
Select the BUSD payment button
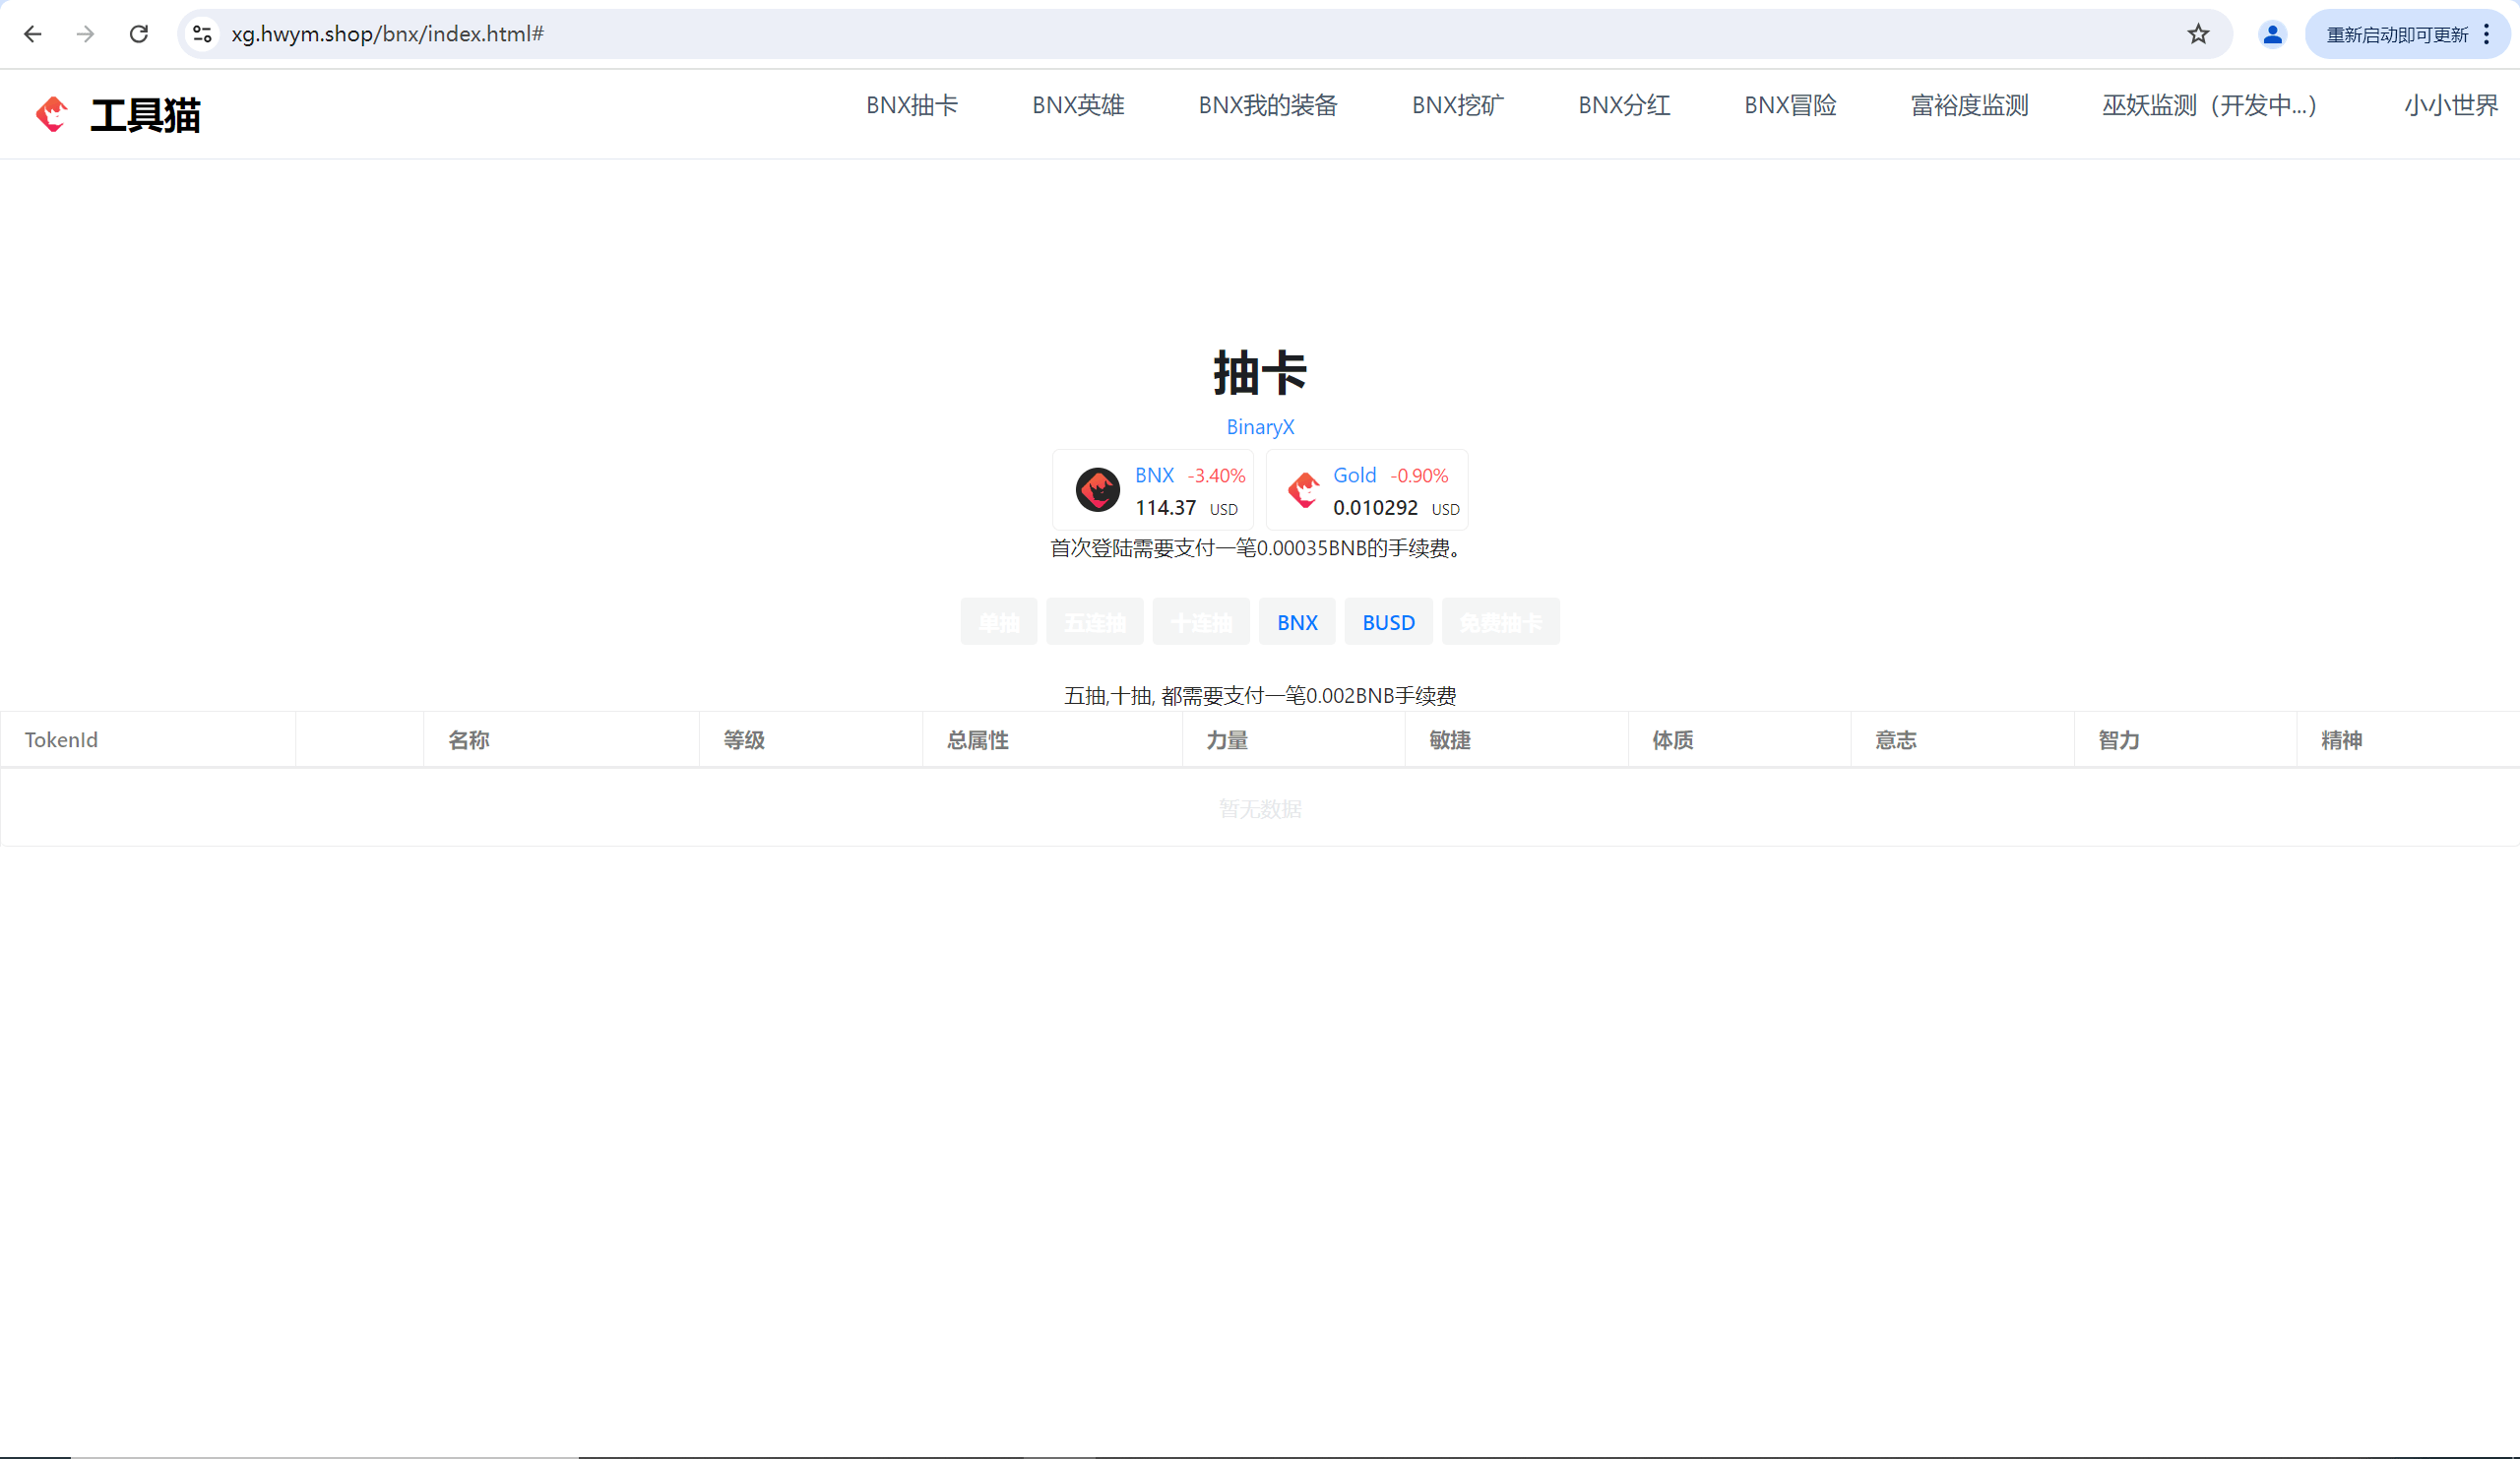[1388, 622]
